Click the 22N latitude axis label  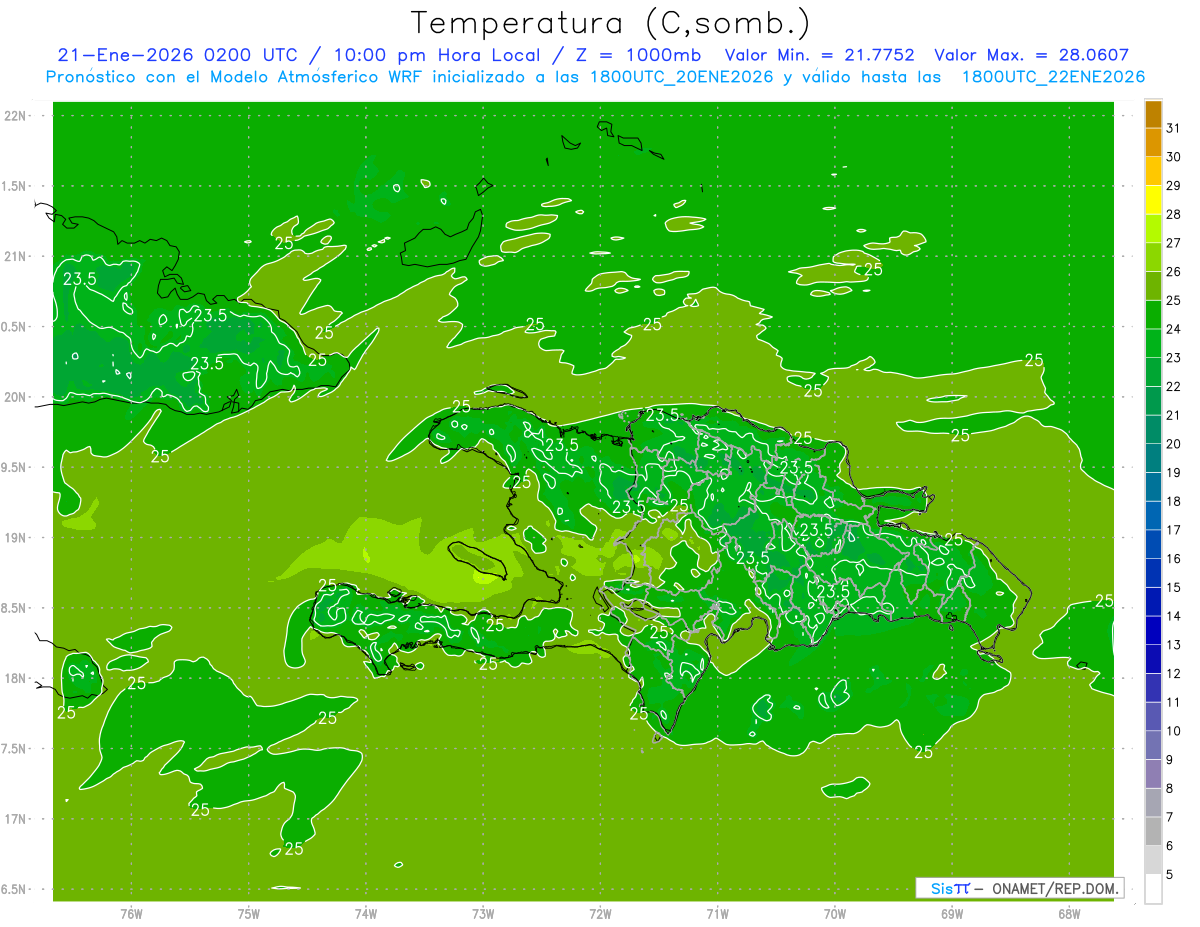tap(17, 116)
